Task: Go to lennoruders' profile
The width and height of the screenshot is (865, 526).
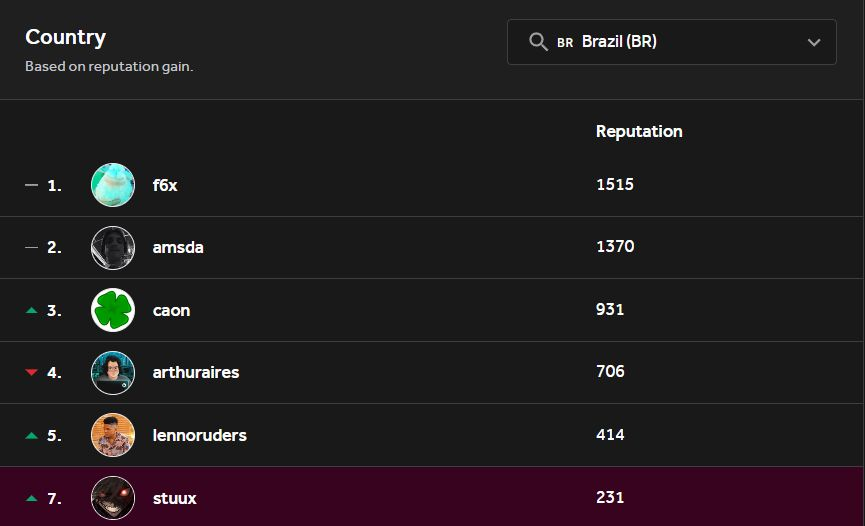Action: 199,435
